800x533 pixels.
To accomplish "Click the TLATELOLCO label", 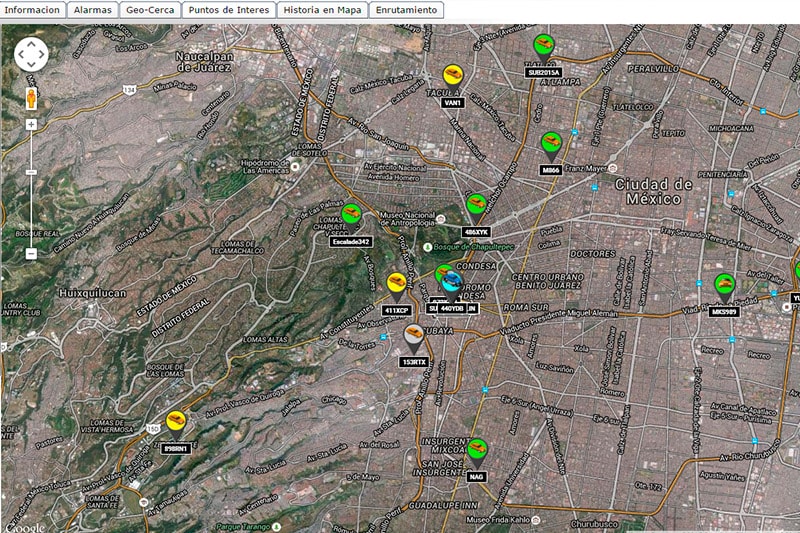I will pyautogui.click(x=633, y=107).
